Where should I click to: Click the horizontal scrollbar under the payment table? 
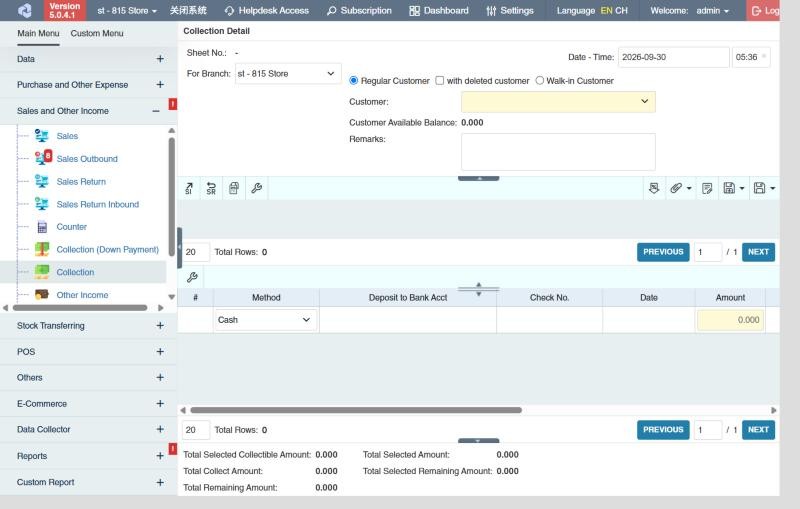click(356, 410)
